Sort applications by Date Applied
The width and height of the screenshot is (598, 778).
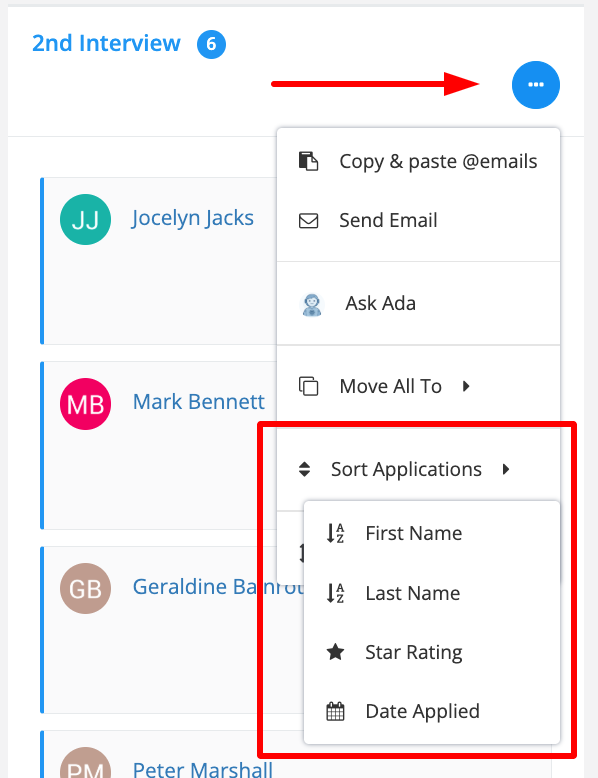(x=432, y=711)
